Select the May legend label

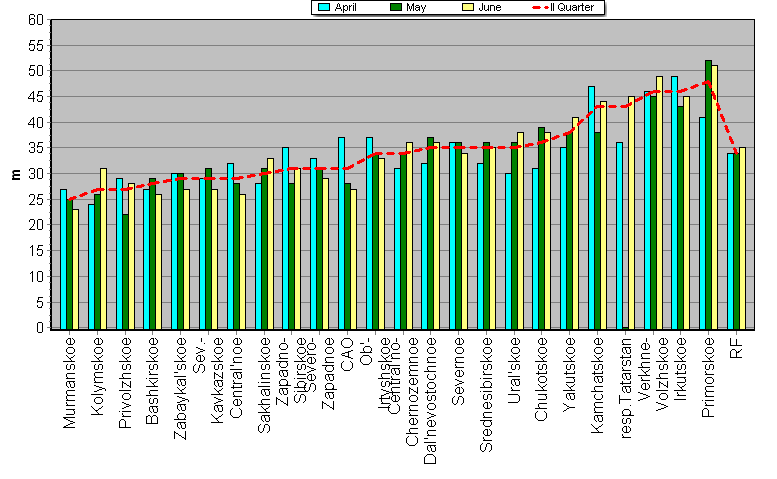[416, 7]
